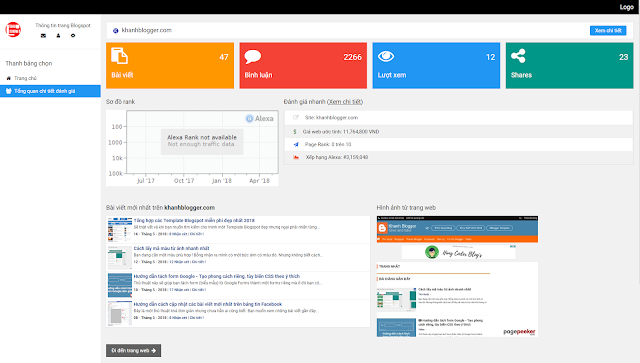
Task: Click the website screenshot preview image
Action: 457,276
